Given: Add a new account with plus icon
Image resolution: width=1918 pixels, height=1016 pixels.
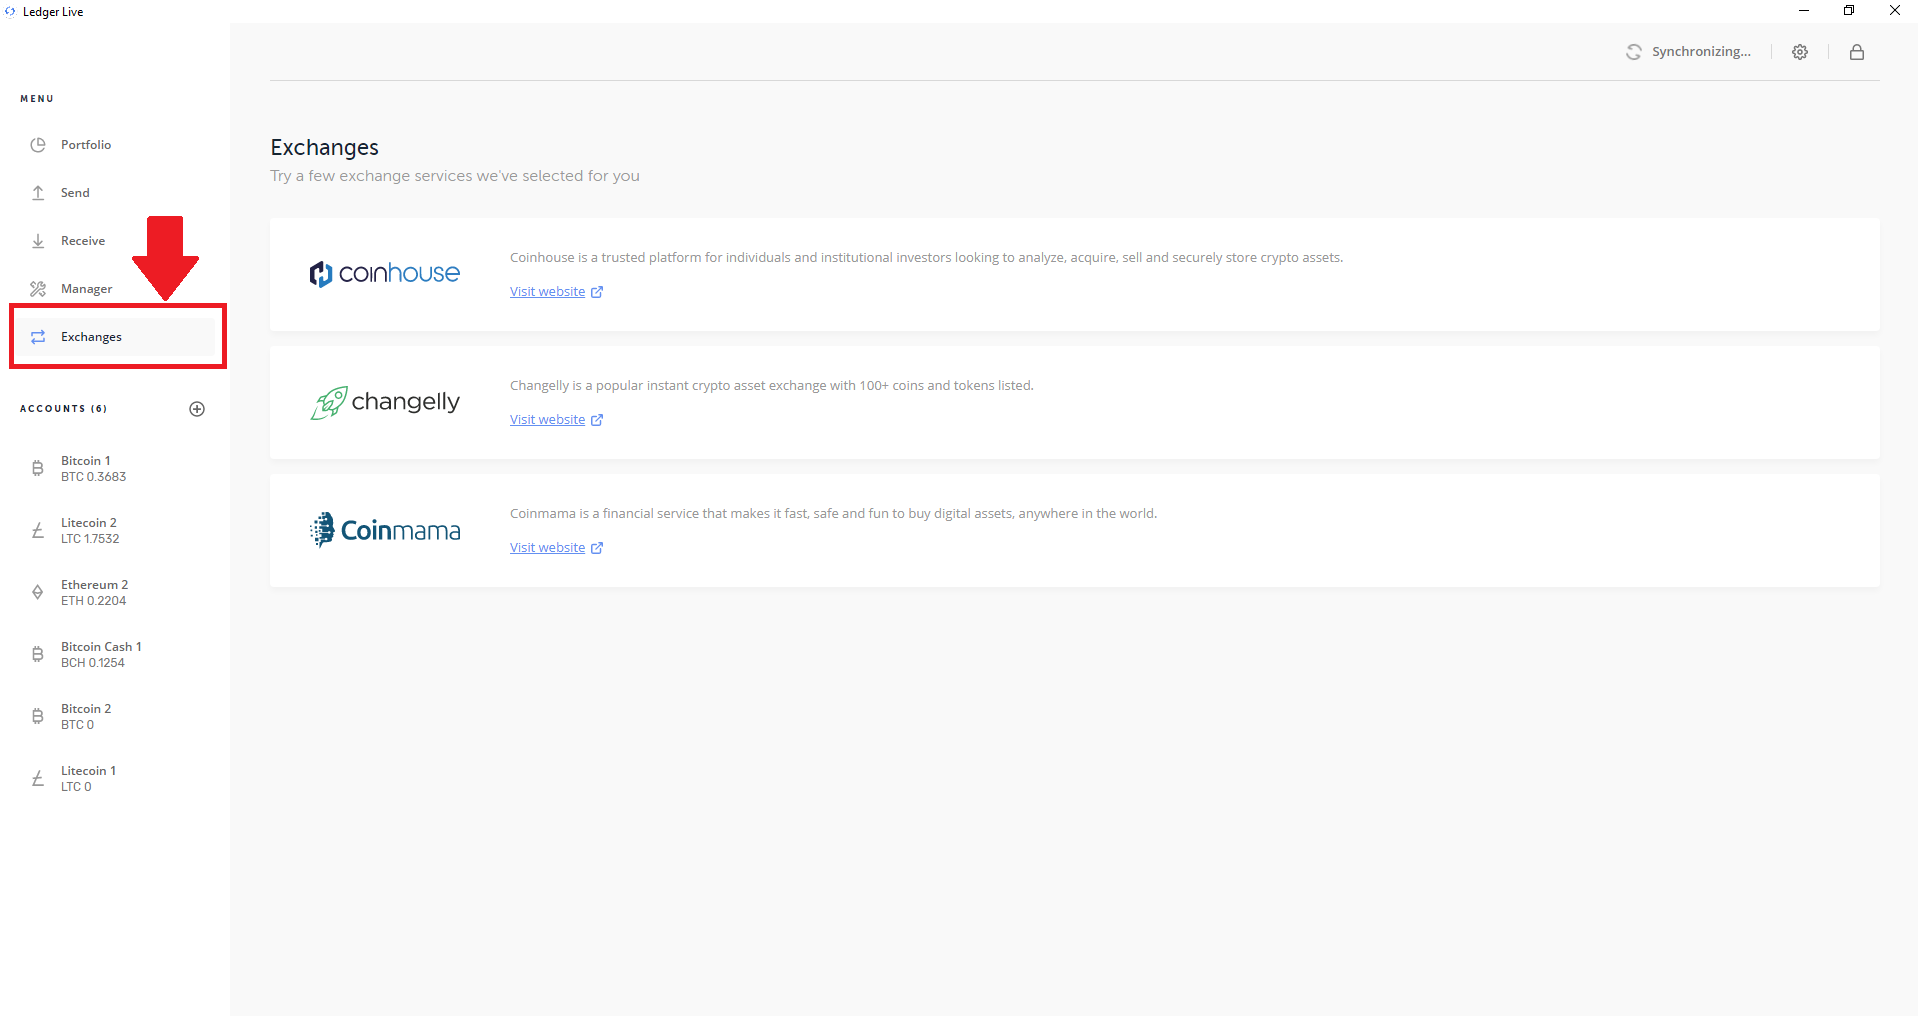Looking at the screenshot, I should (x=197, y=409).
